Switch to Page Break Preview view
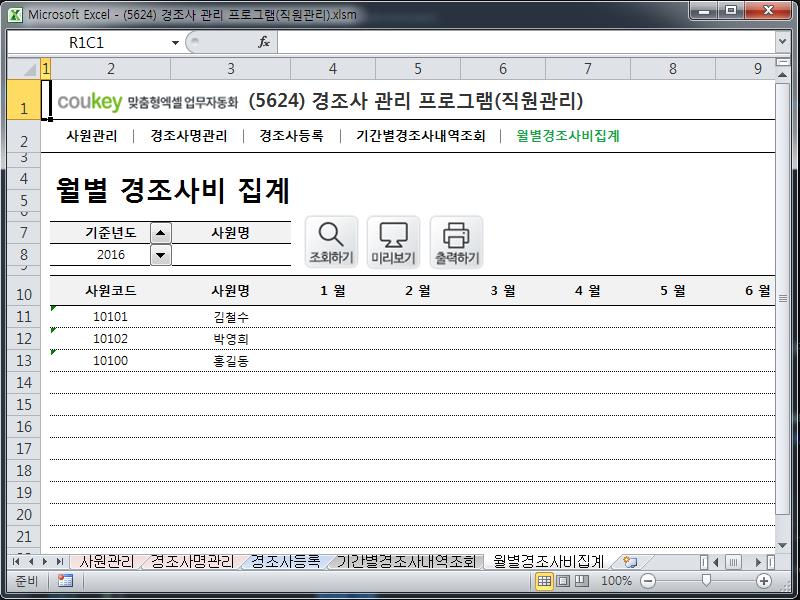 [582, 581]
